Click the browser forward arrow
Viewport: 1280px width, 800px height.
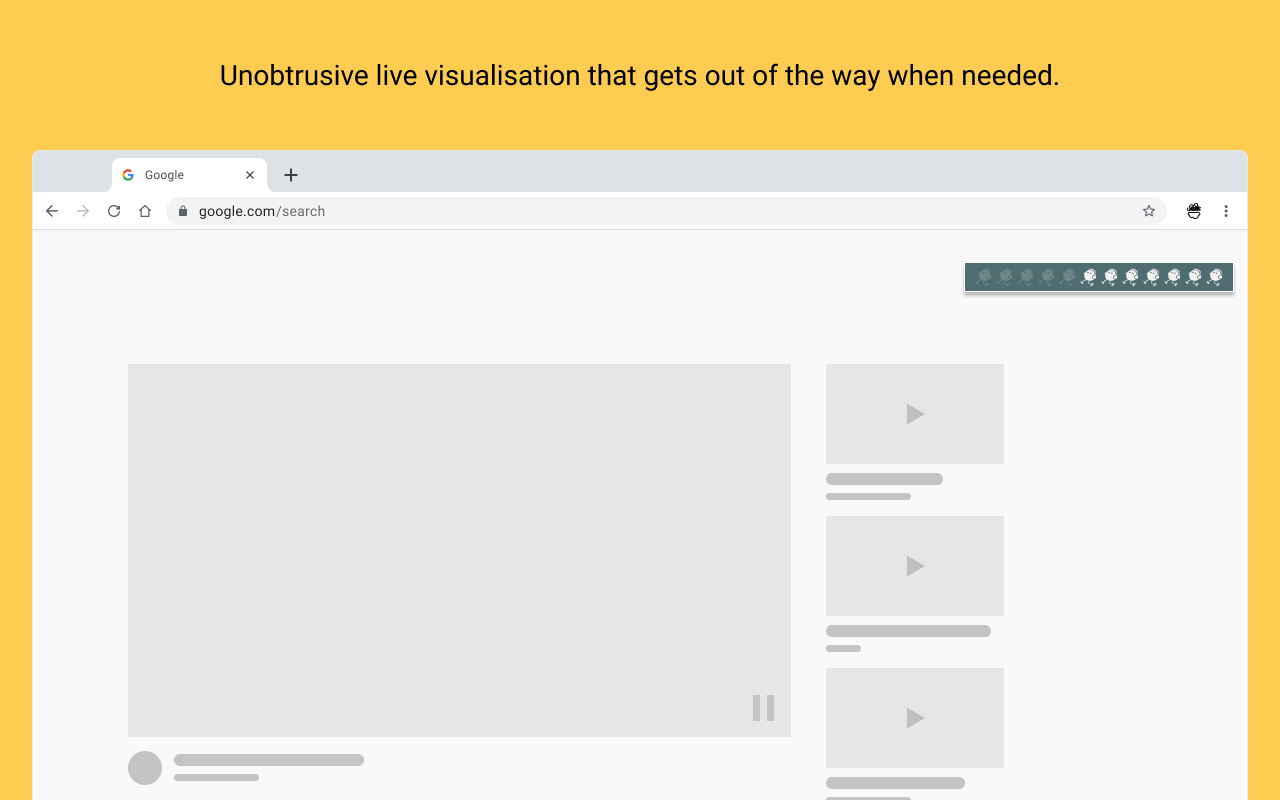83,211
